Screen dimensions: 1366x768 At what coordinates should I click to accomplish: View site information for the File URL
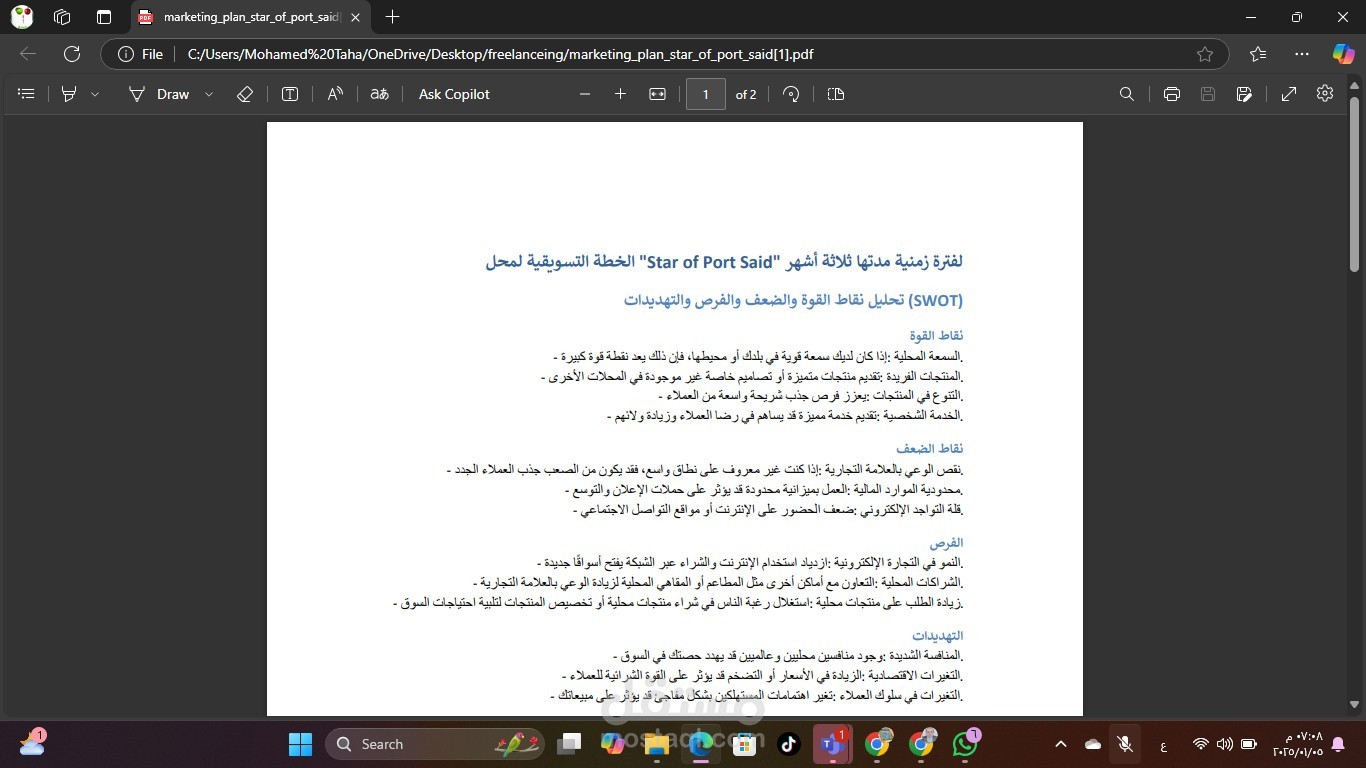pos(140,54)
